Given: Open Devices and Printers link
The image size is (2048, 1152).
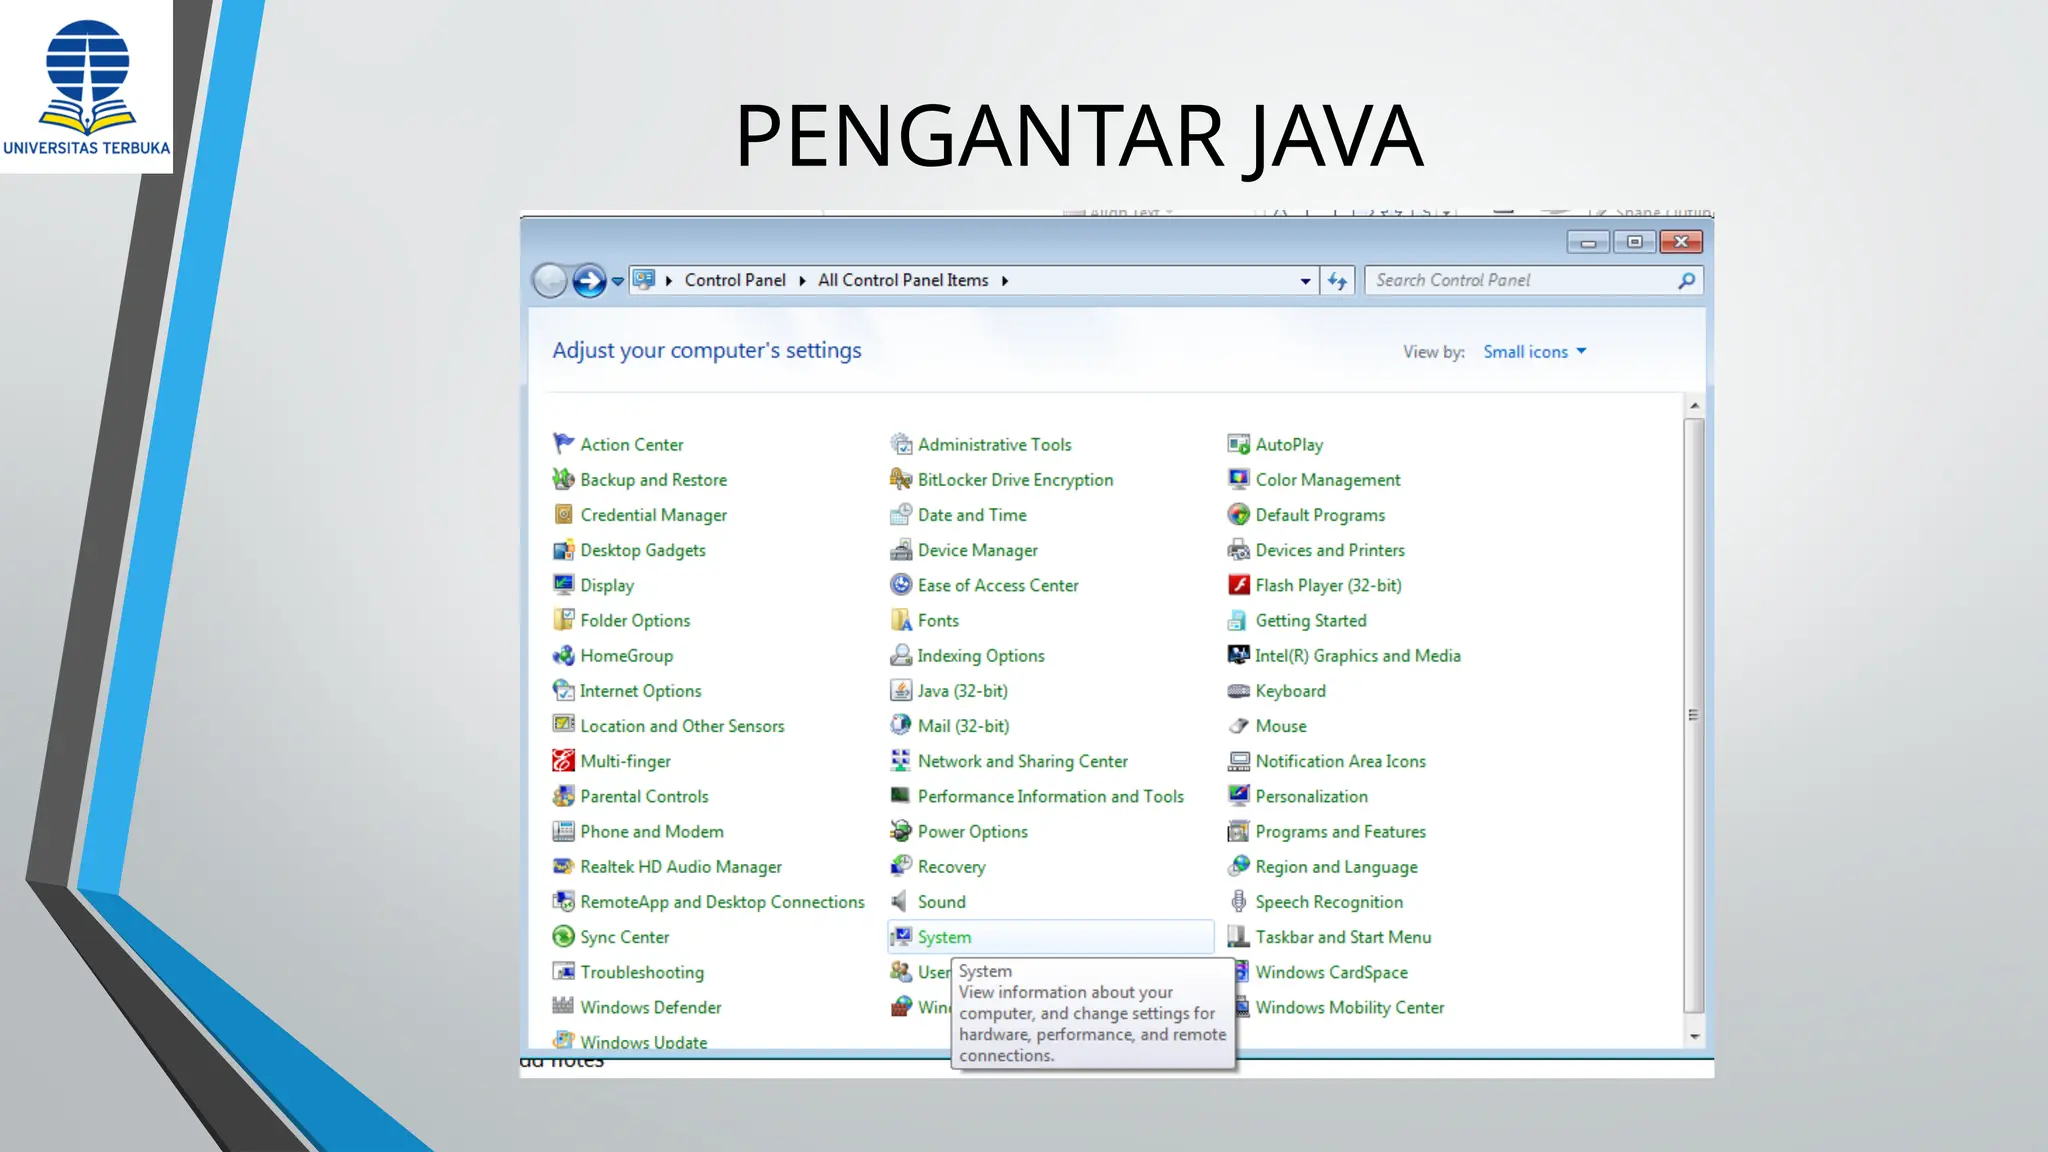Looking at the screenshot, I should pos(1330,550).
